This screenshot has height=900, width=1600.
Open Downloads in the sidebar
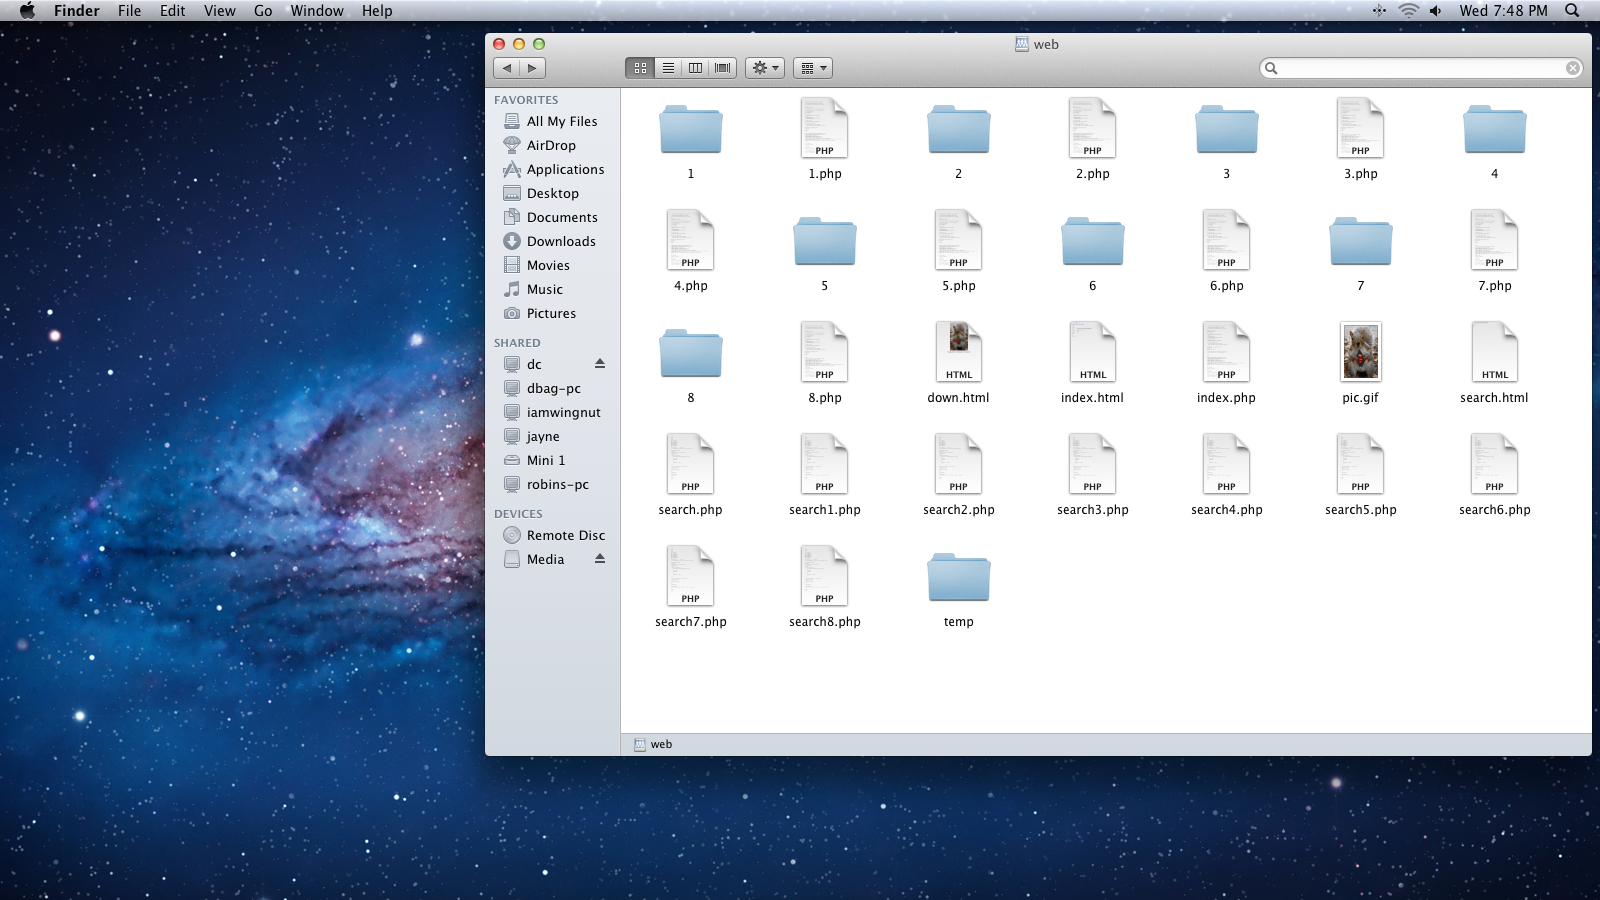pyautogui.click(x=561, y=241)
